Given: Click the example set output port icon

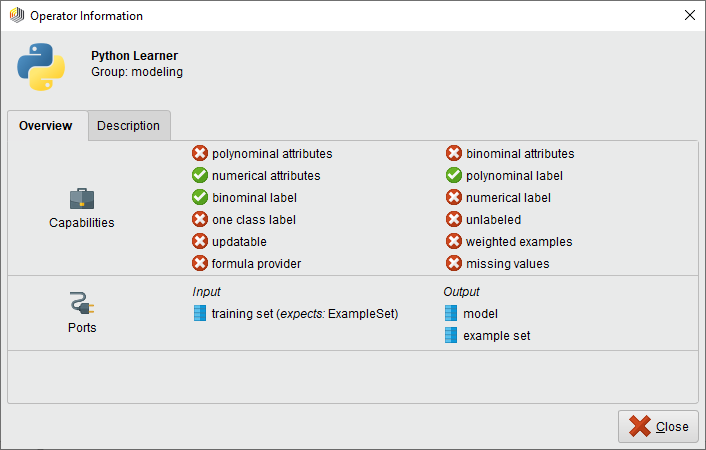Looking at the screenshot, I should [451, 336].
